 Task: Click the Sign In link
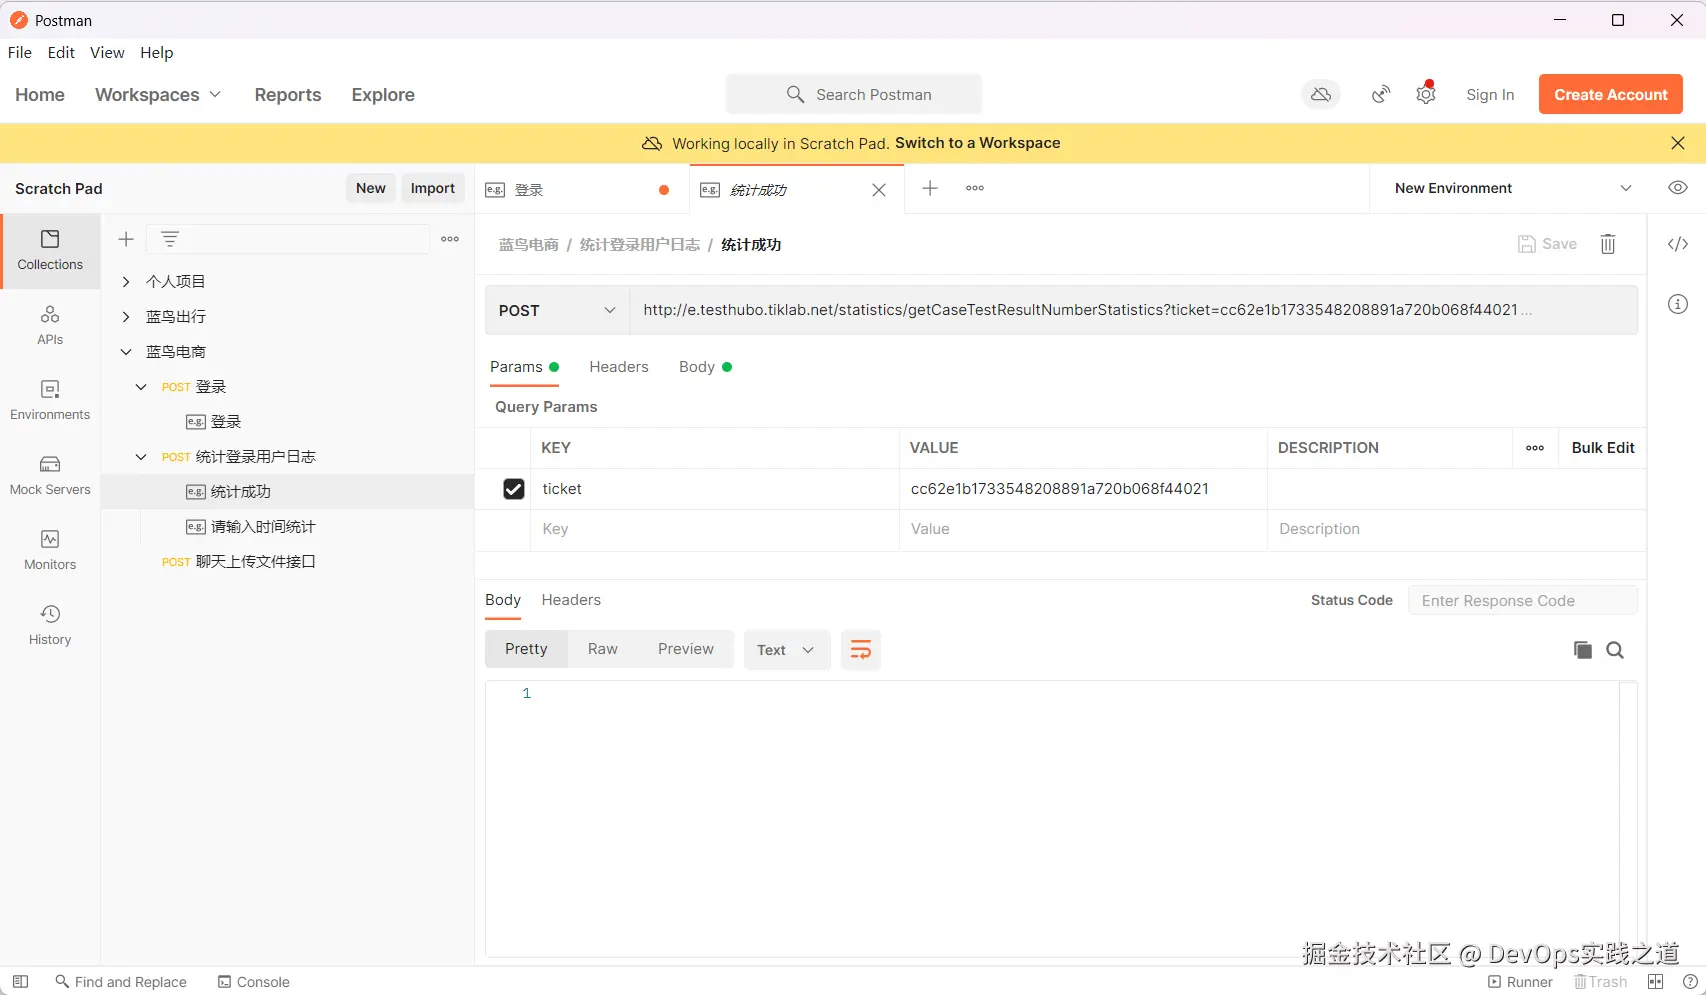1490,95
